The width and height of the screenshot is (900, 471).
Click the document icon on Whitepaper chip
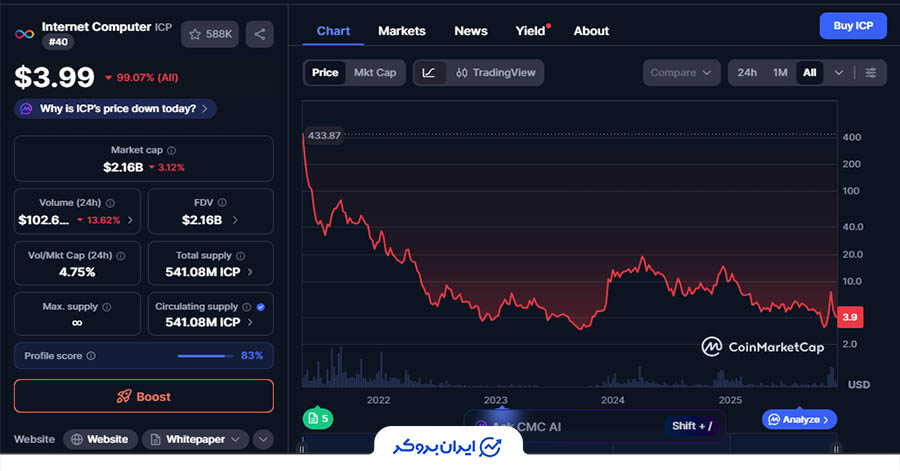(x=155, y=439)
